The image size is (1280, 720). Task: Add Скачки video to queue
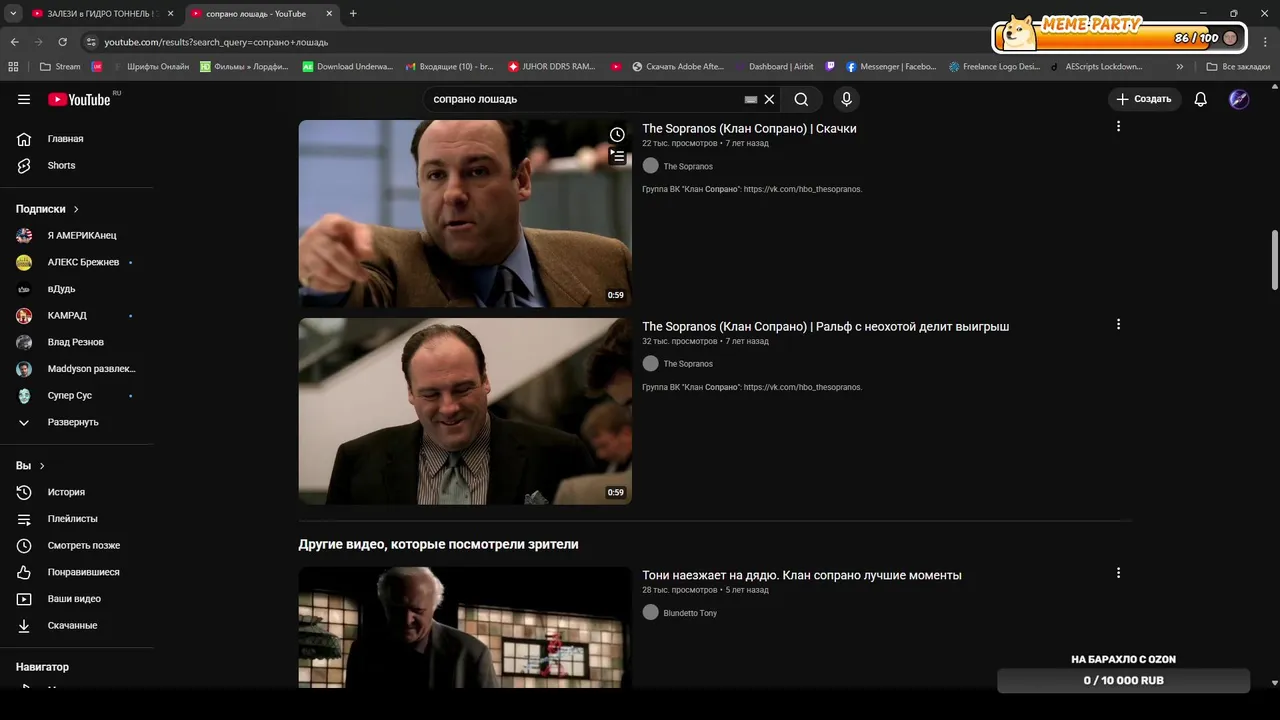coord(617,156)
